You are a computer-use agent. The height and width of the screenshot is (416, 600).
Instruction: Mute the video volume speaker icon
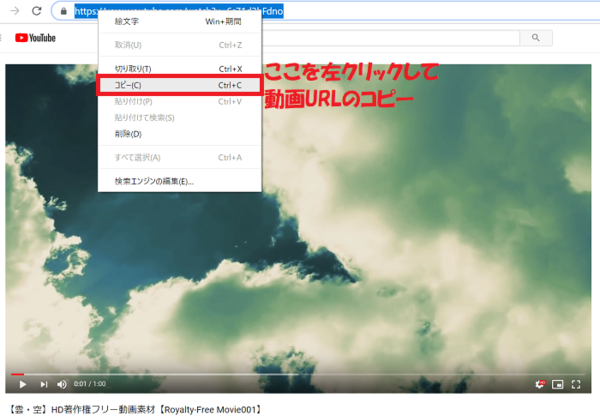point(62,384)
